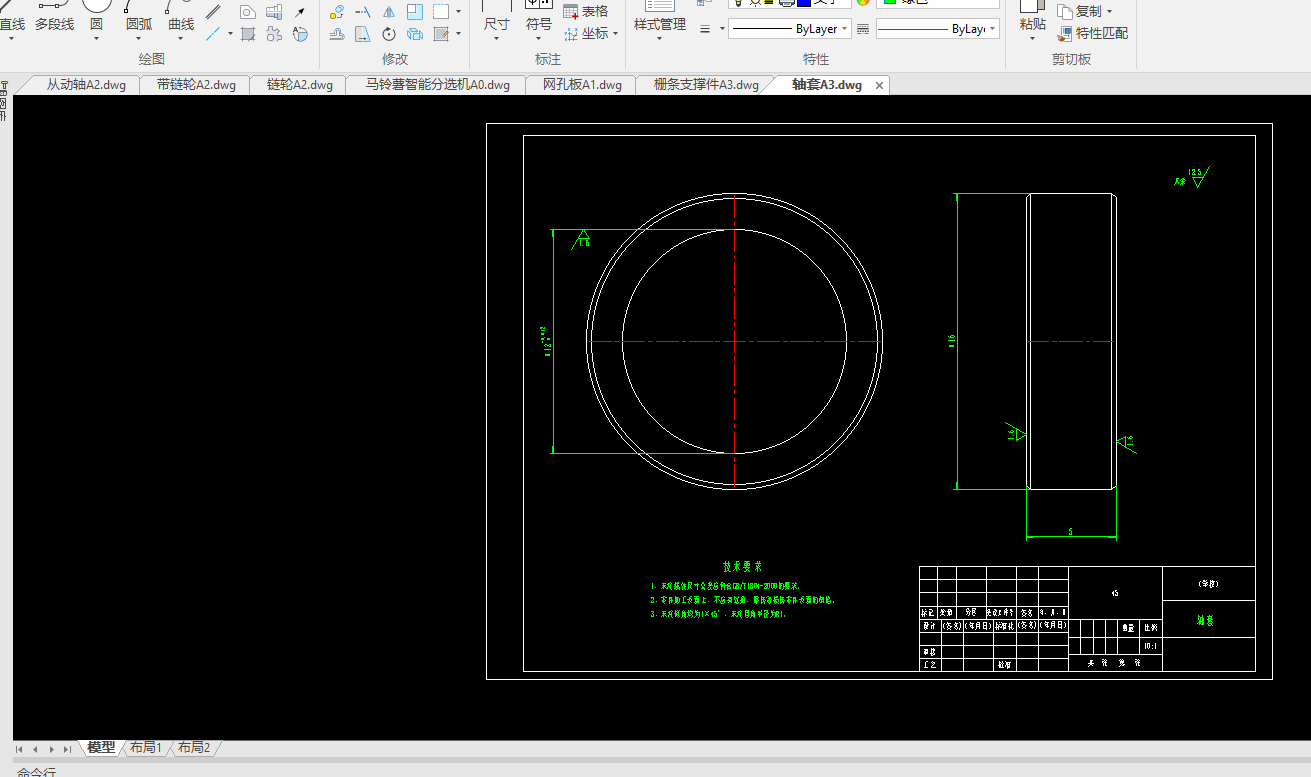
Task: Close the 轴套A3.dwg document tab
Action: (880, 86)
